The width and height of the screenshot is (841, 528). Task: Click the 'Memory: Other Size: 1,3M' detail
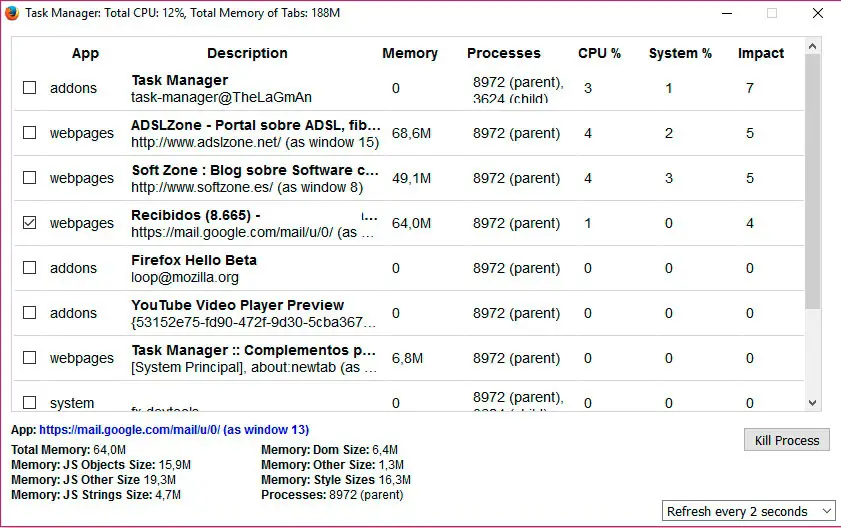click(x=333, y=465)
